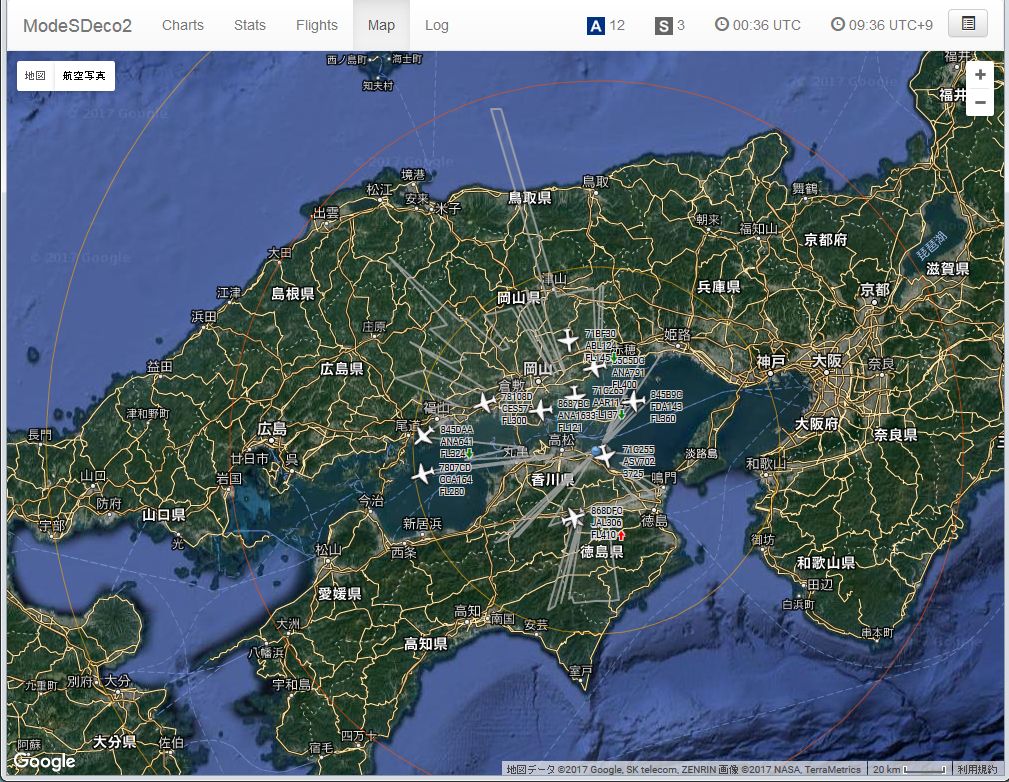Click the ModeSDeco2 brand title
The image size is (1009, 782).
[x=77, y=26]
